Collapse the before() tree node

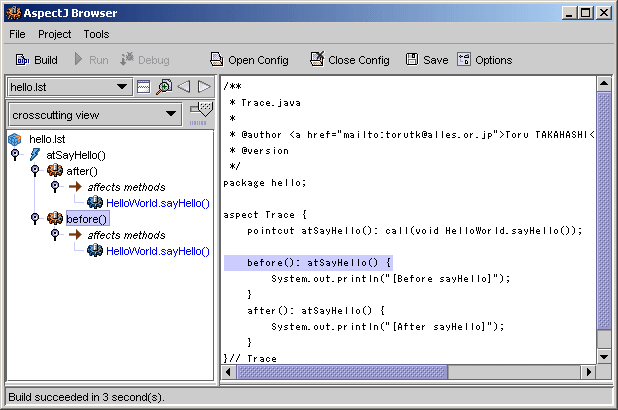(35, 218)
